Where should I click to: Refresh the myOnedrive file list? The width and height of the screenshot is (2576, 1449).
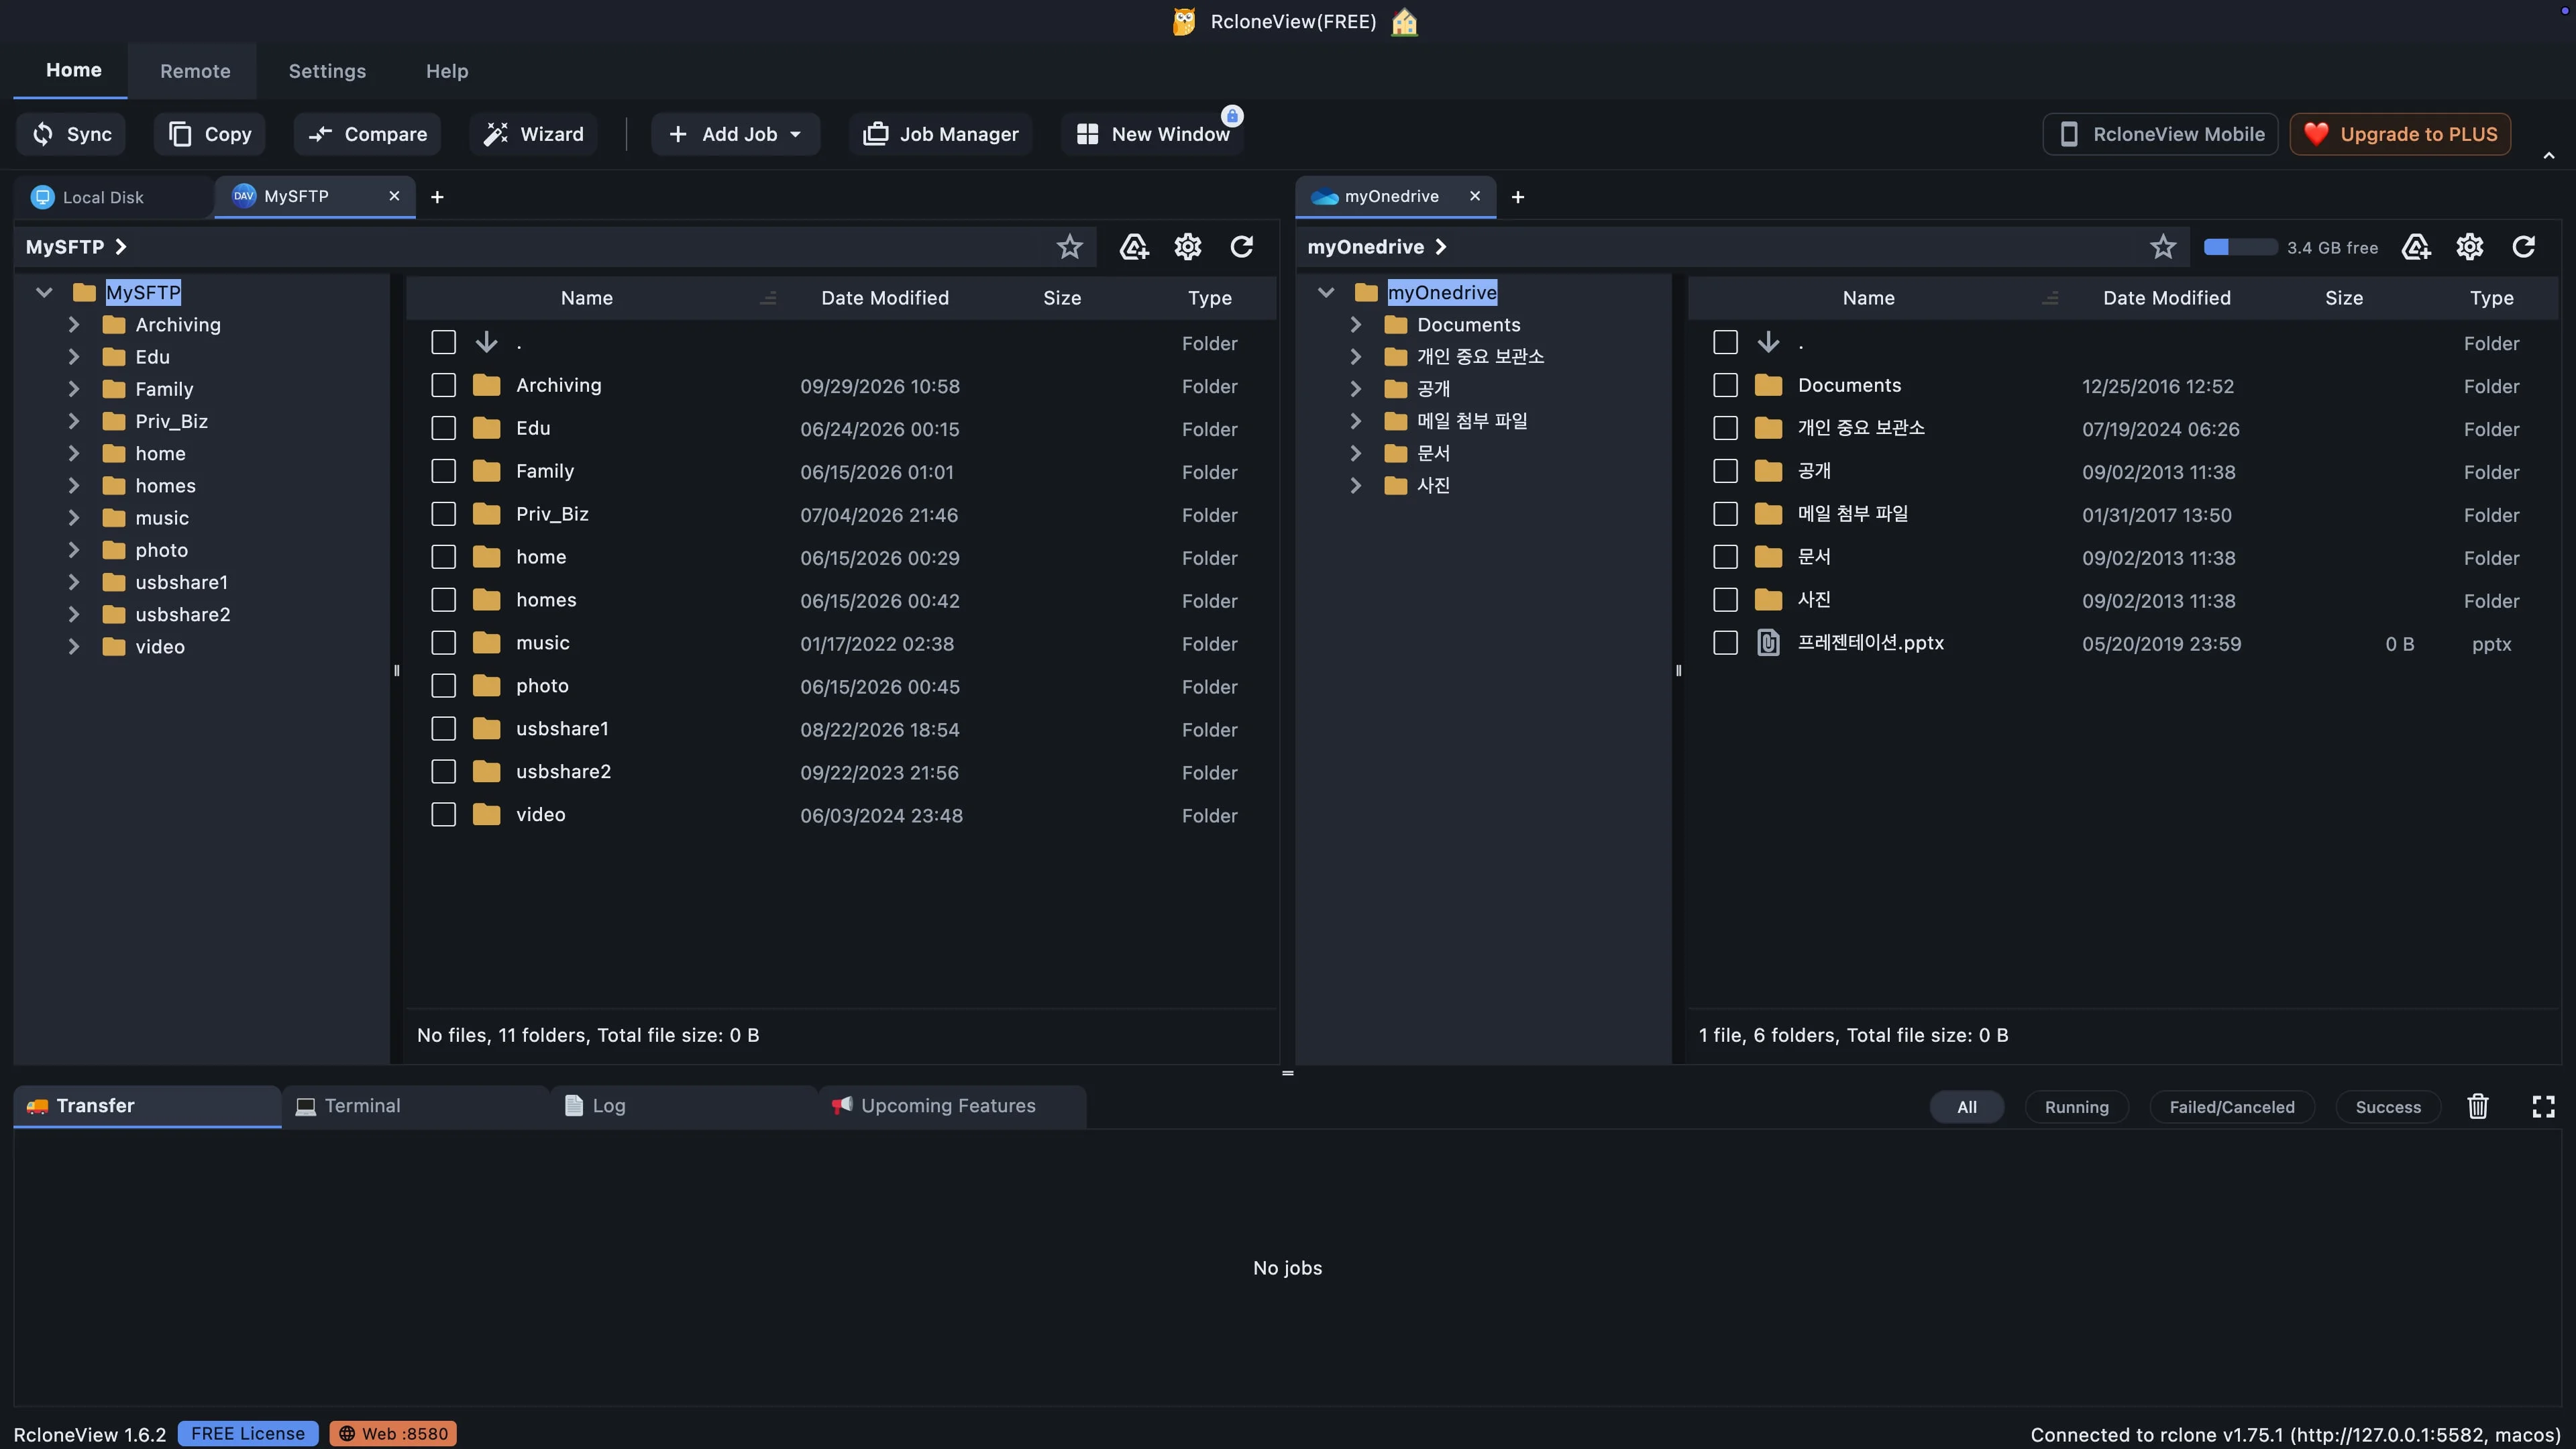[x=2523, y=247]
